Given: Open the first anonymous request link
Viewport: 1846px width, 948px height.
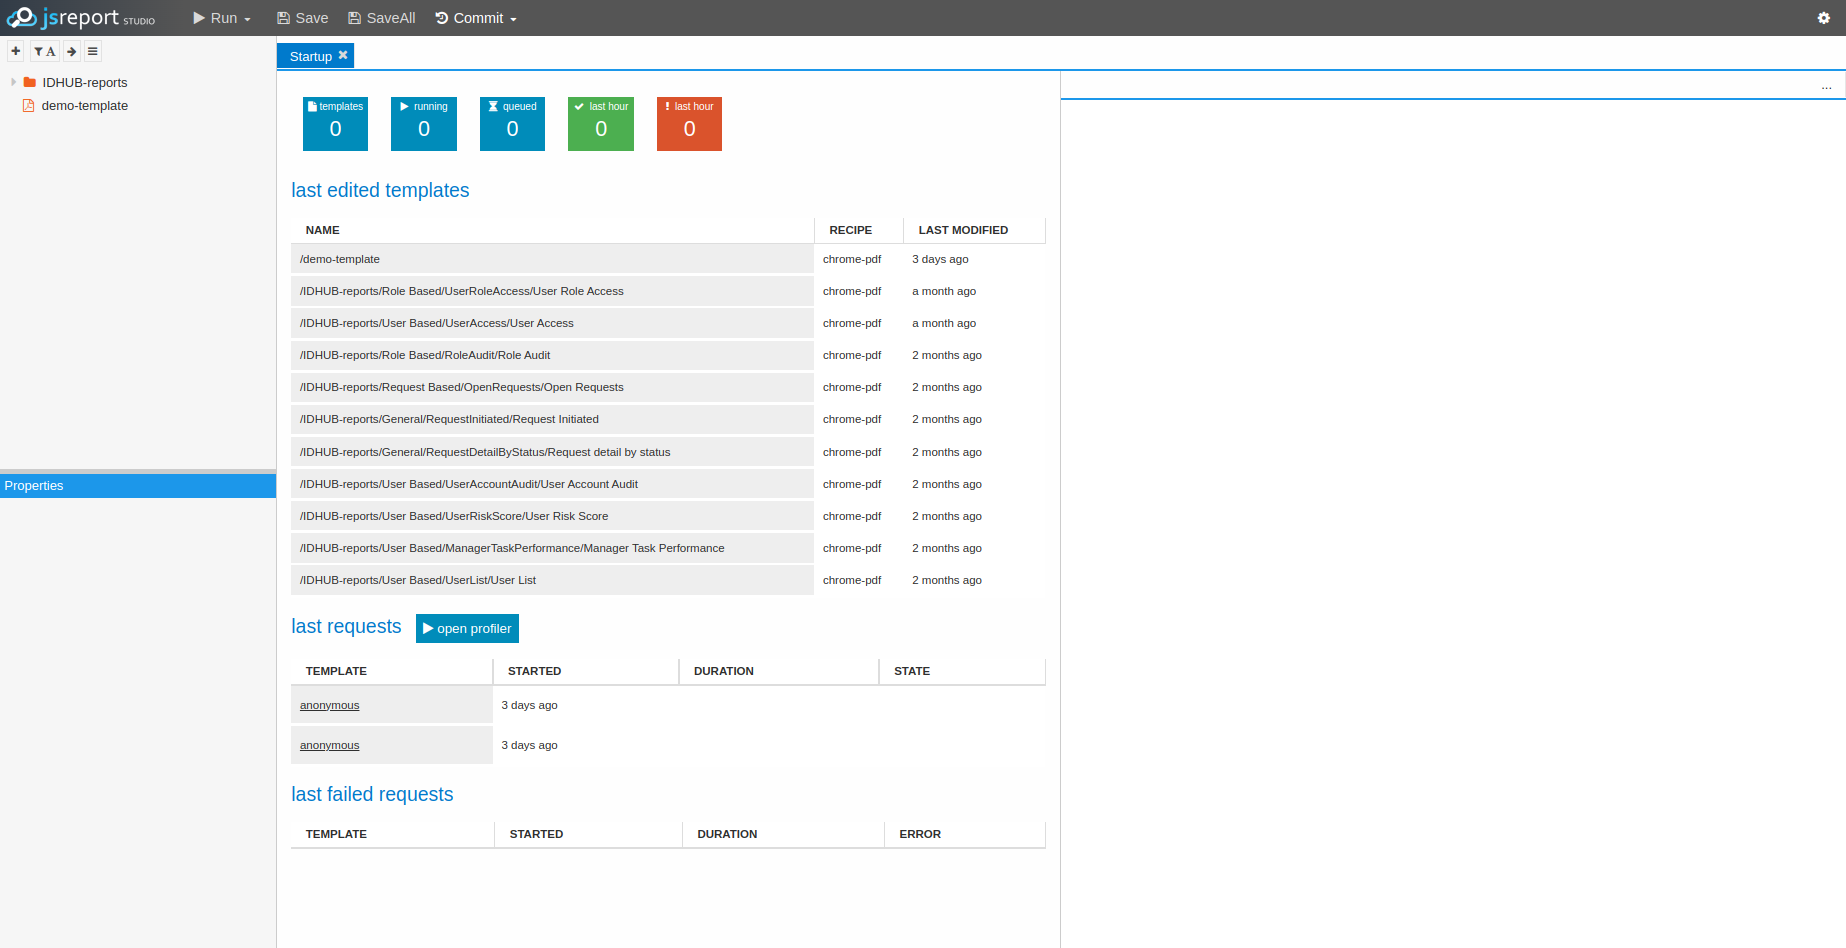Looking at the screenshot, I should (x=329, y=705).
